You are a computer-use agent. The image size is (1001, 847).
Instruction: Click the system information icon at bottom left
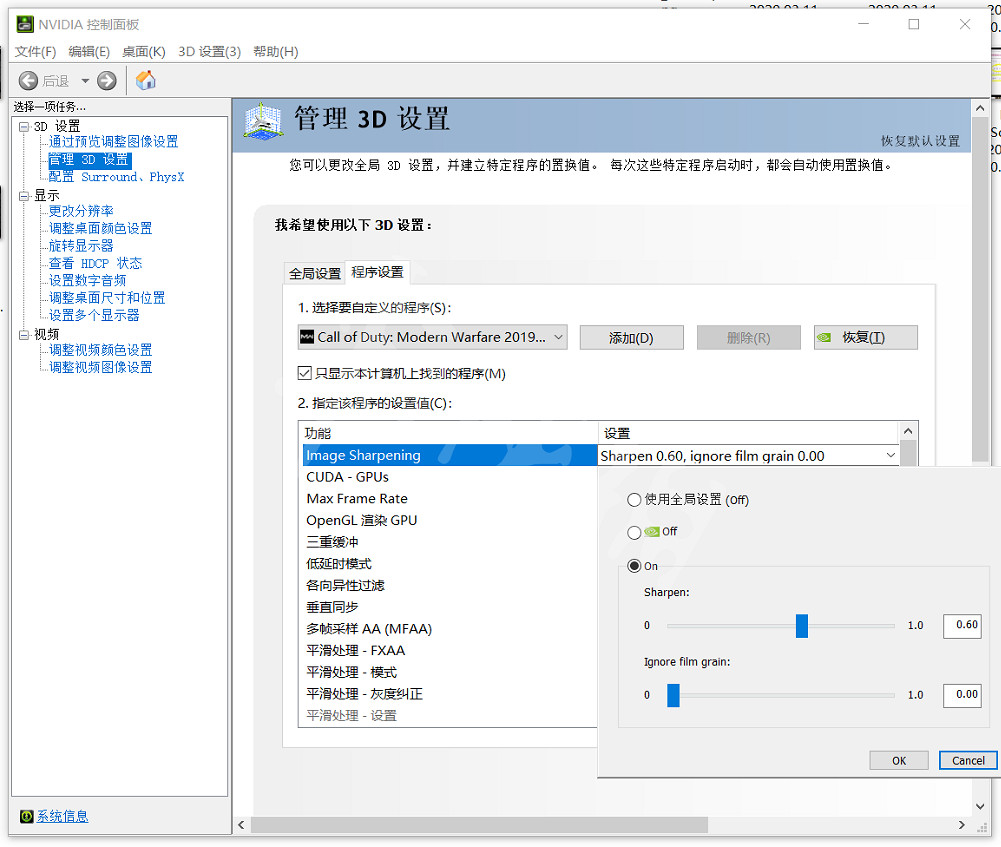click(26, 816)
